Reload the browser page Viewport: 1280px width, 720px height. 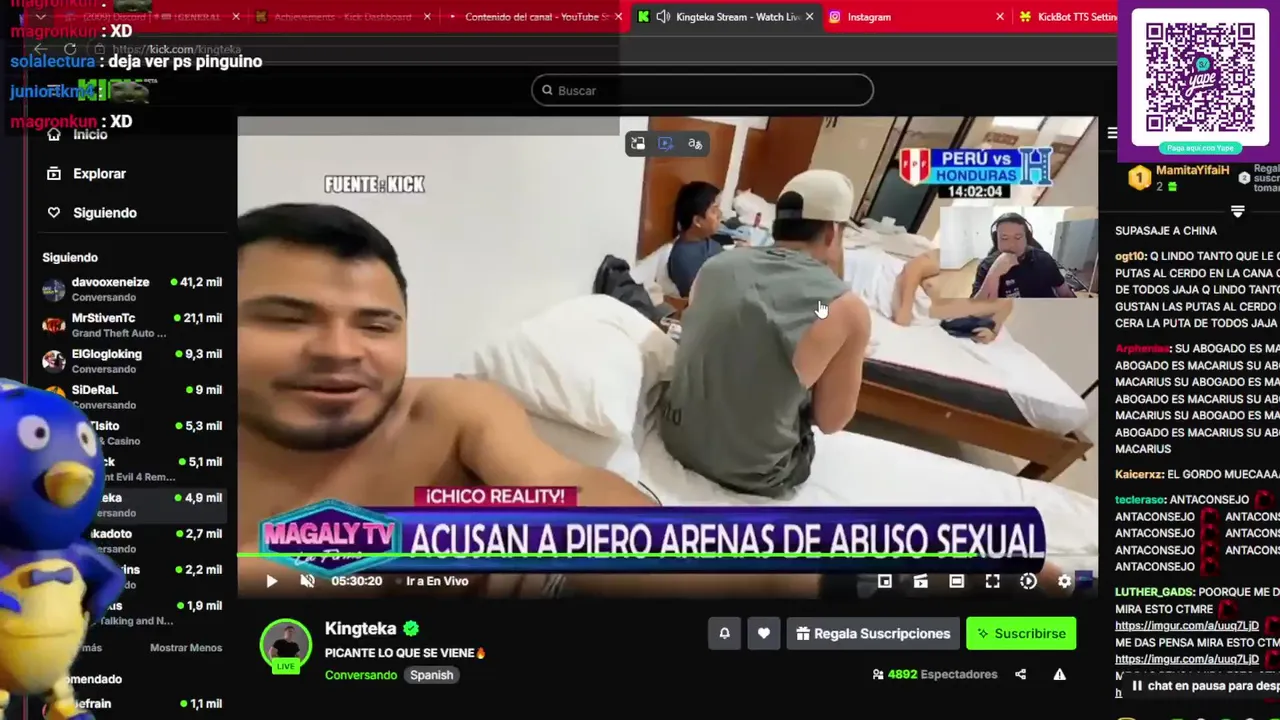[x=70, y=49]
